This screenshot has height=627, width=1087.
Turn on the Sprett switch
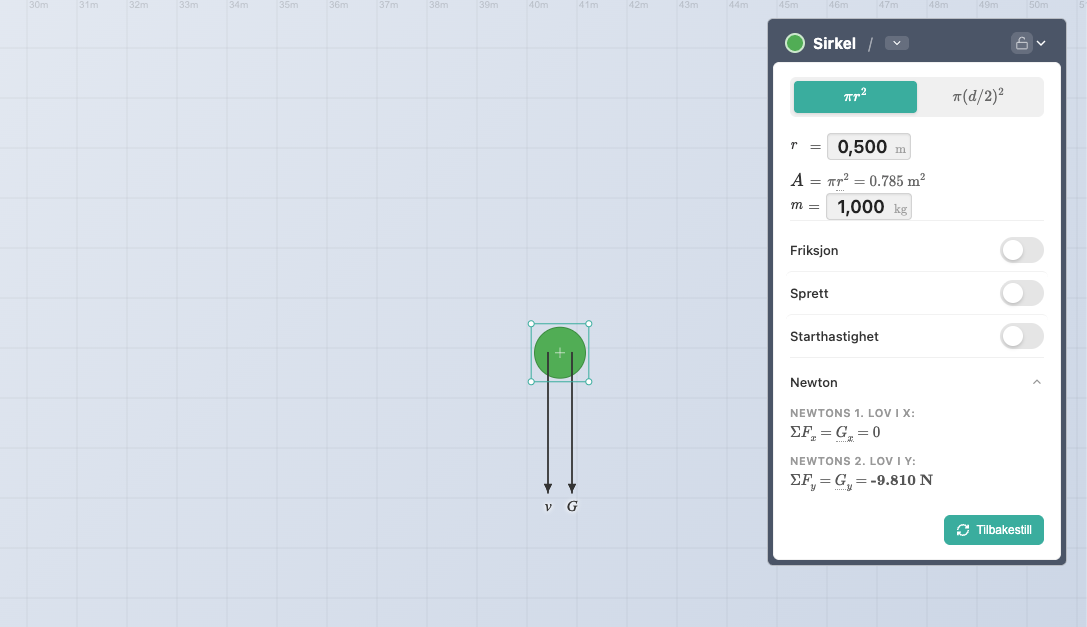[x=1021, y=293]
